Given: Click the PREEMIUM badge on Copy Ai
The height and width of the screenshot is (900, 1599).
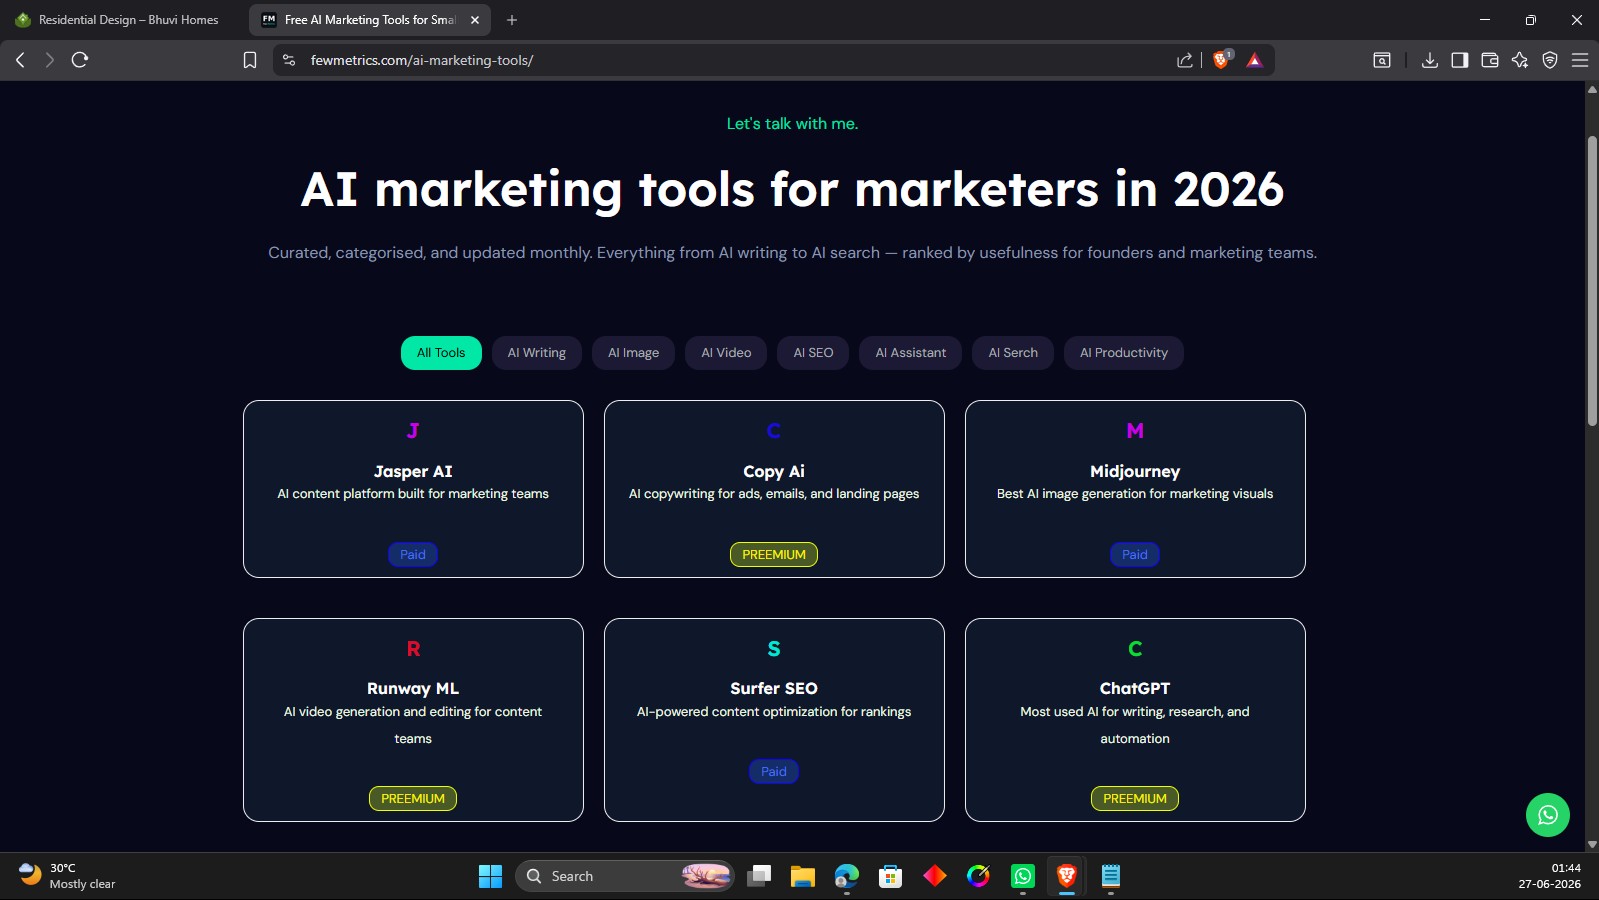Looking at the screenshot, I should (774, 555).
